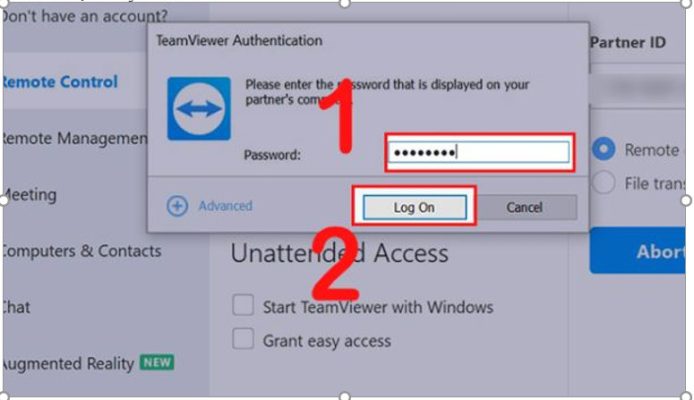
Task: Click the TeamViewer logo icon in dialog
Action: pyautogui.click(x=199, y=108)
